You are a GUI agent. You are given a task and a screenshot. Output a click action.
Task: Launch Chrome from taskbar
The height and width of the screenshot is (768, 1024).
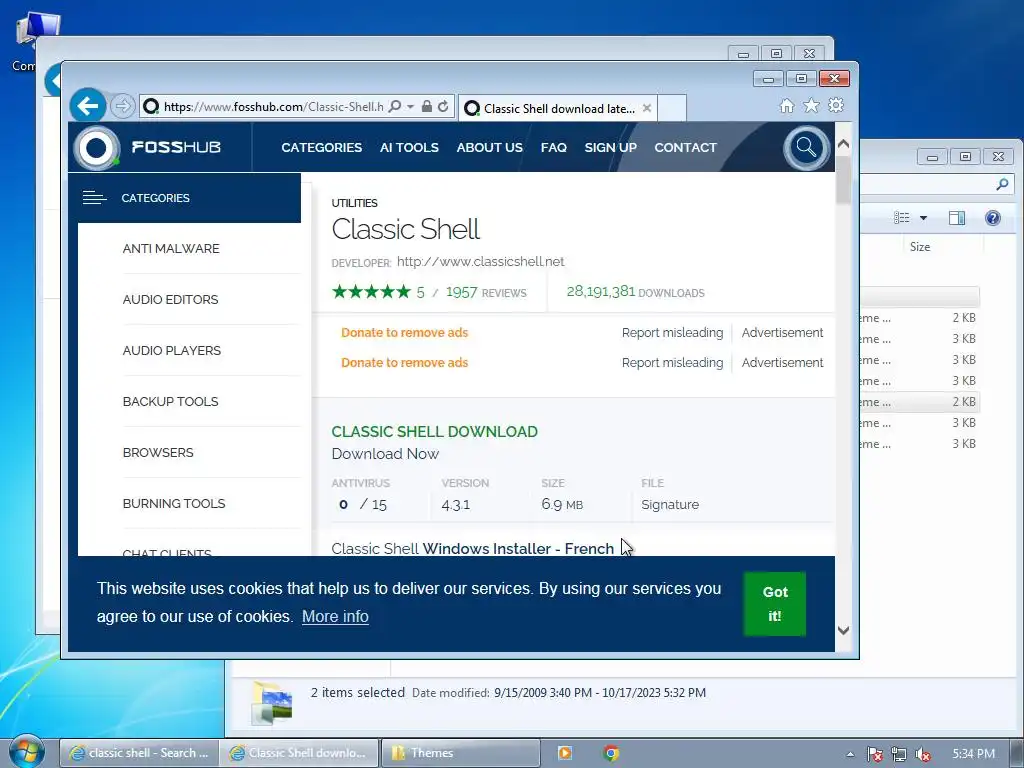(611, 753)
